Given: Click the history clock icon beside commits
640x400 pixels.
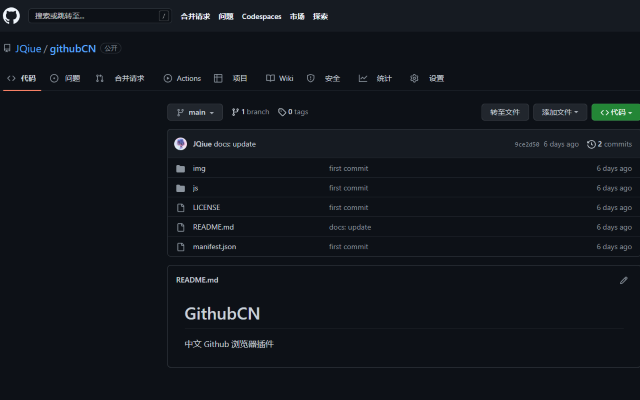Looking at the screenshot, I should coord(591,144).
